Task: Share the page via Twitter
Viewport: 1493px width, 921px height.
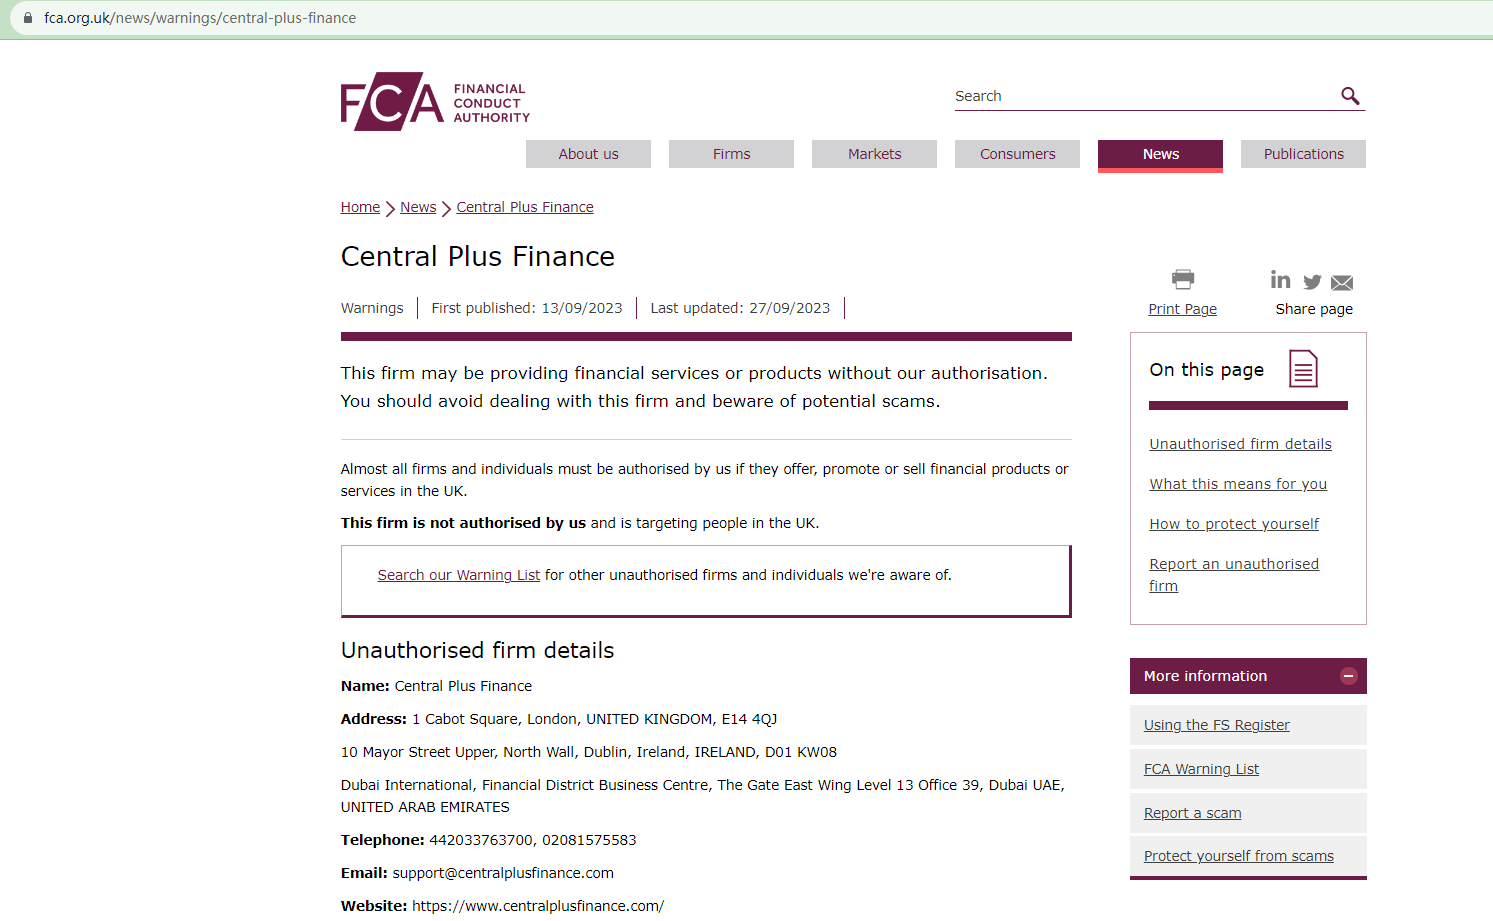Action: pos(1311,282)
